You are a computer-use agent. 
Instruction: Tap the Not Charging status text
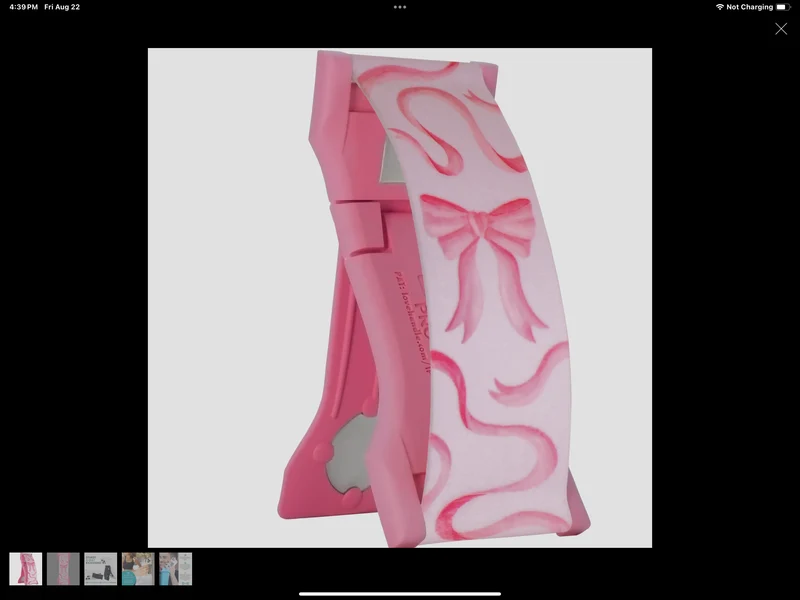click(x=749, y=7)
